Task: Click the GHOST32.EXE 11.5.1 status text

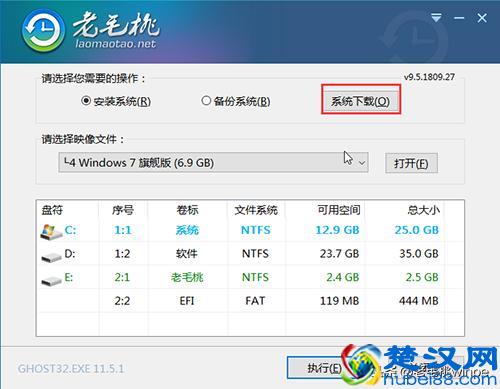Action: tap(71, 369)
